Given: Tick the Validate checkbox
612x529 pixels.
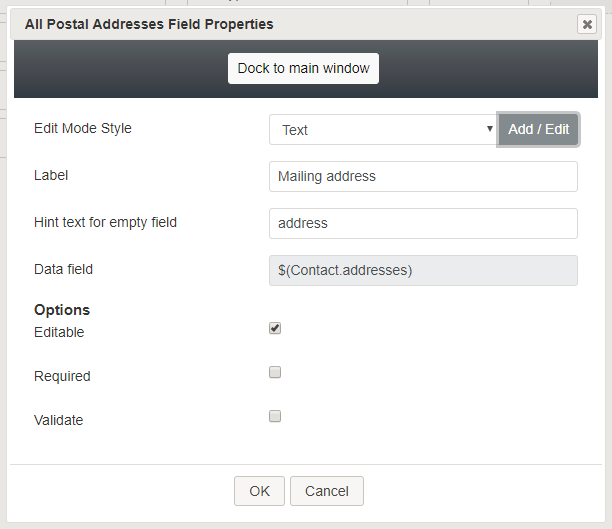Looking at the screenshot, I should point(275,416).
